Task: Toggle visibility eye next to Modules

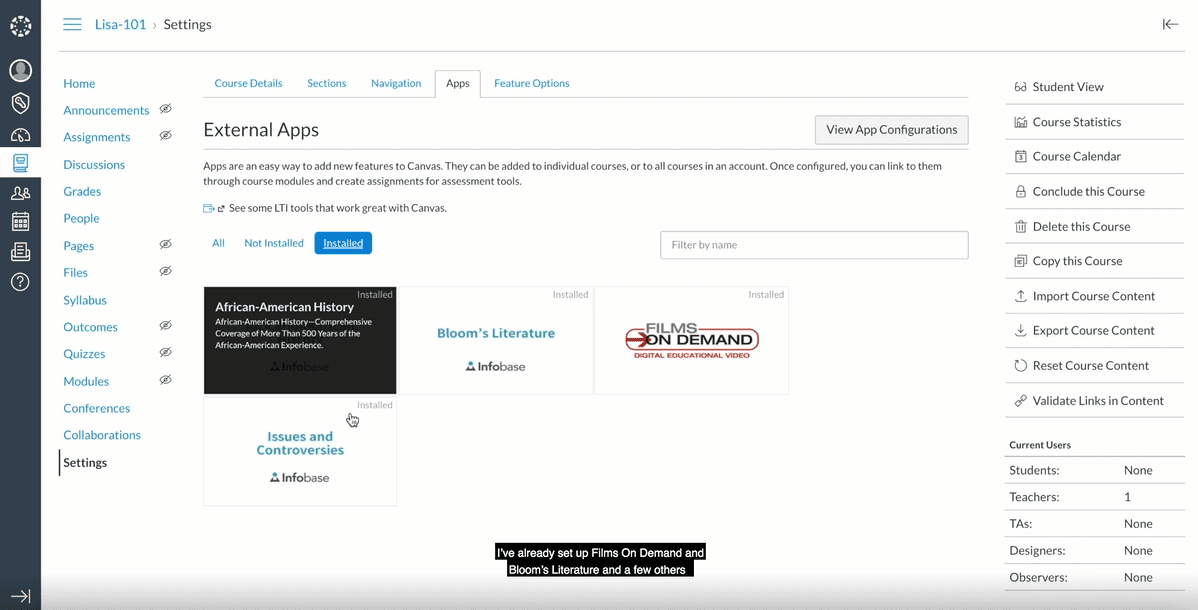Action: click(x=165, y=380)
